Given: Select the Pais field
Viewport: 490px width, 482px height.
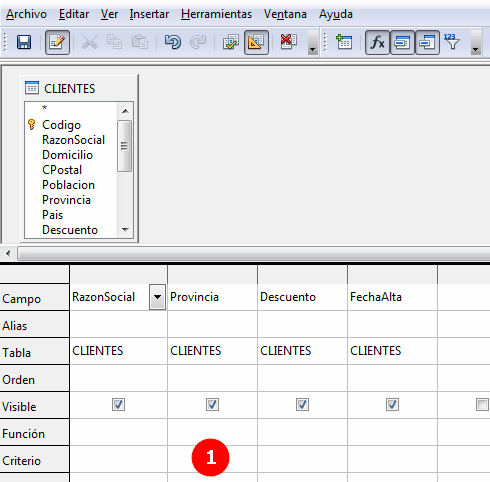Looking at the screenshot, I should (x=52, y=215).
